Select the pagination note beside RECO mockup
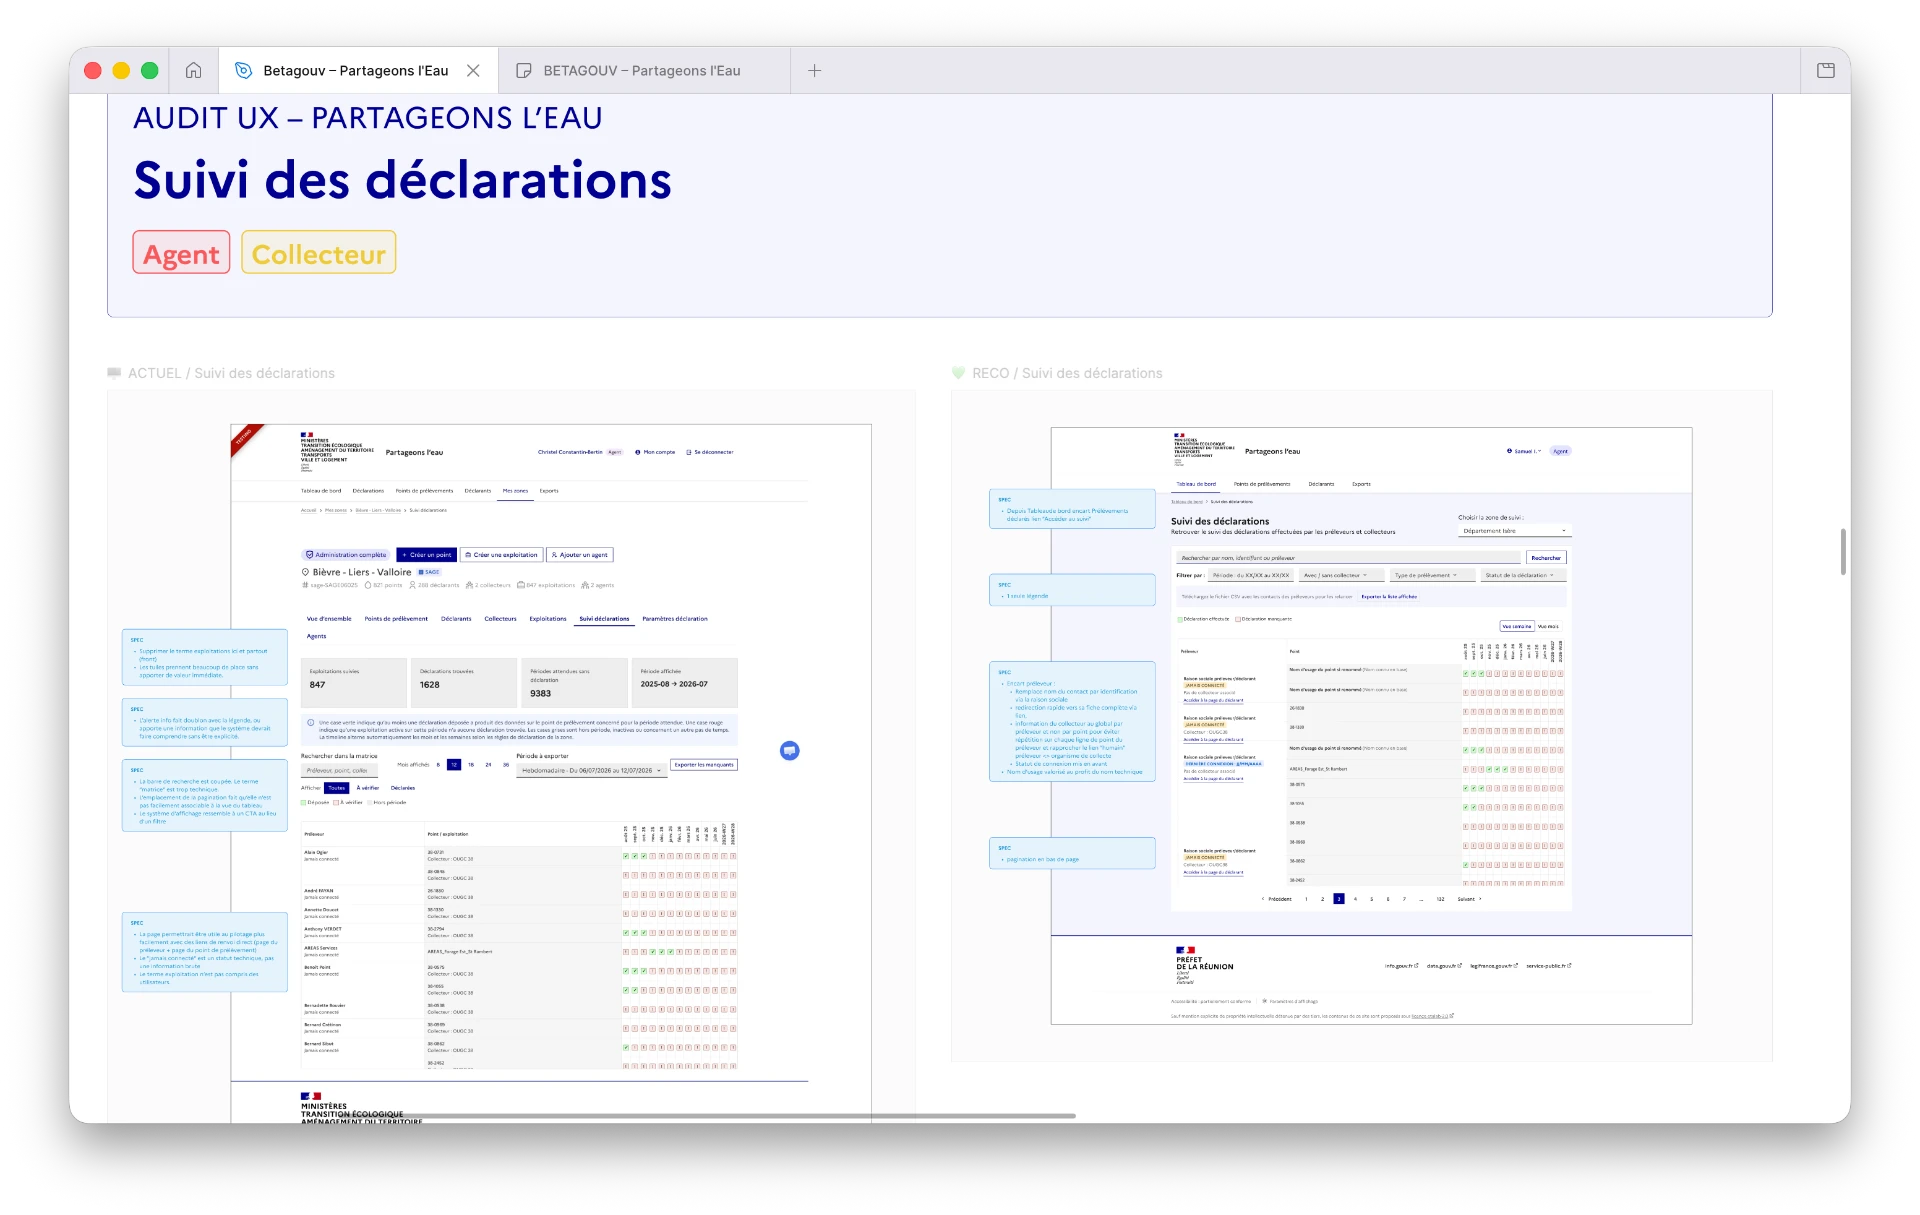The height and width of the screenshot is (1215, 1920). pos(1072,853)
